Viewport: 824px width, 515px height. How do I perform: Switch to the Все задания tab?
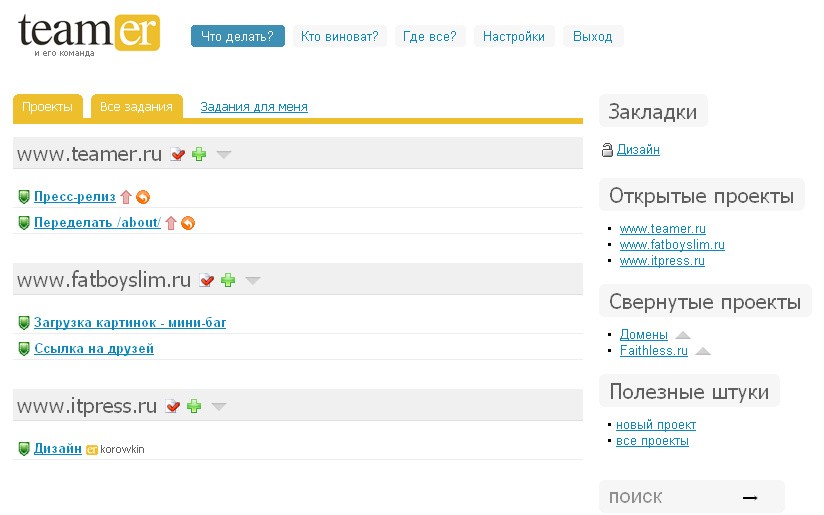click(136, 107)
